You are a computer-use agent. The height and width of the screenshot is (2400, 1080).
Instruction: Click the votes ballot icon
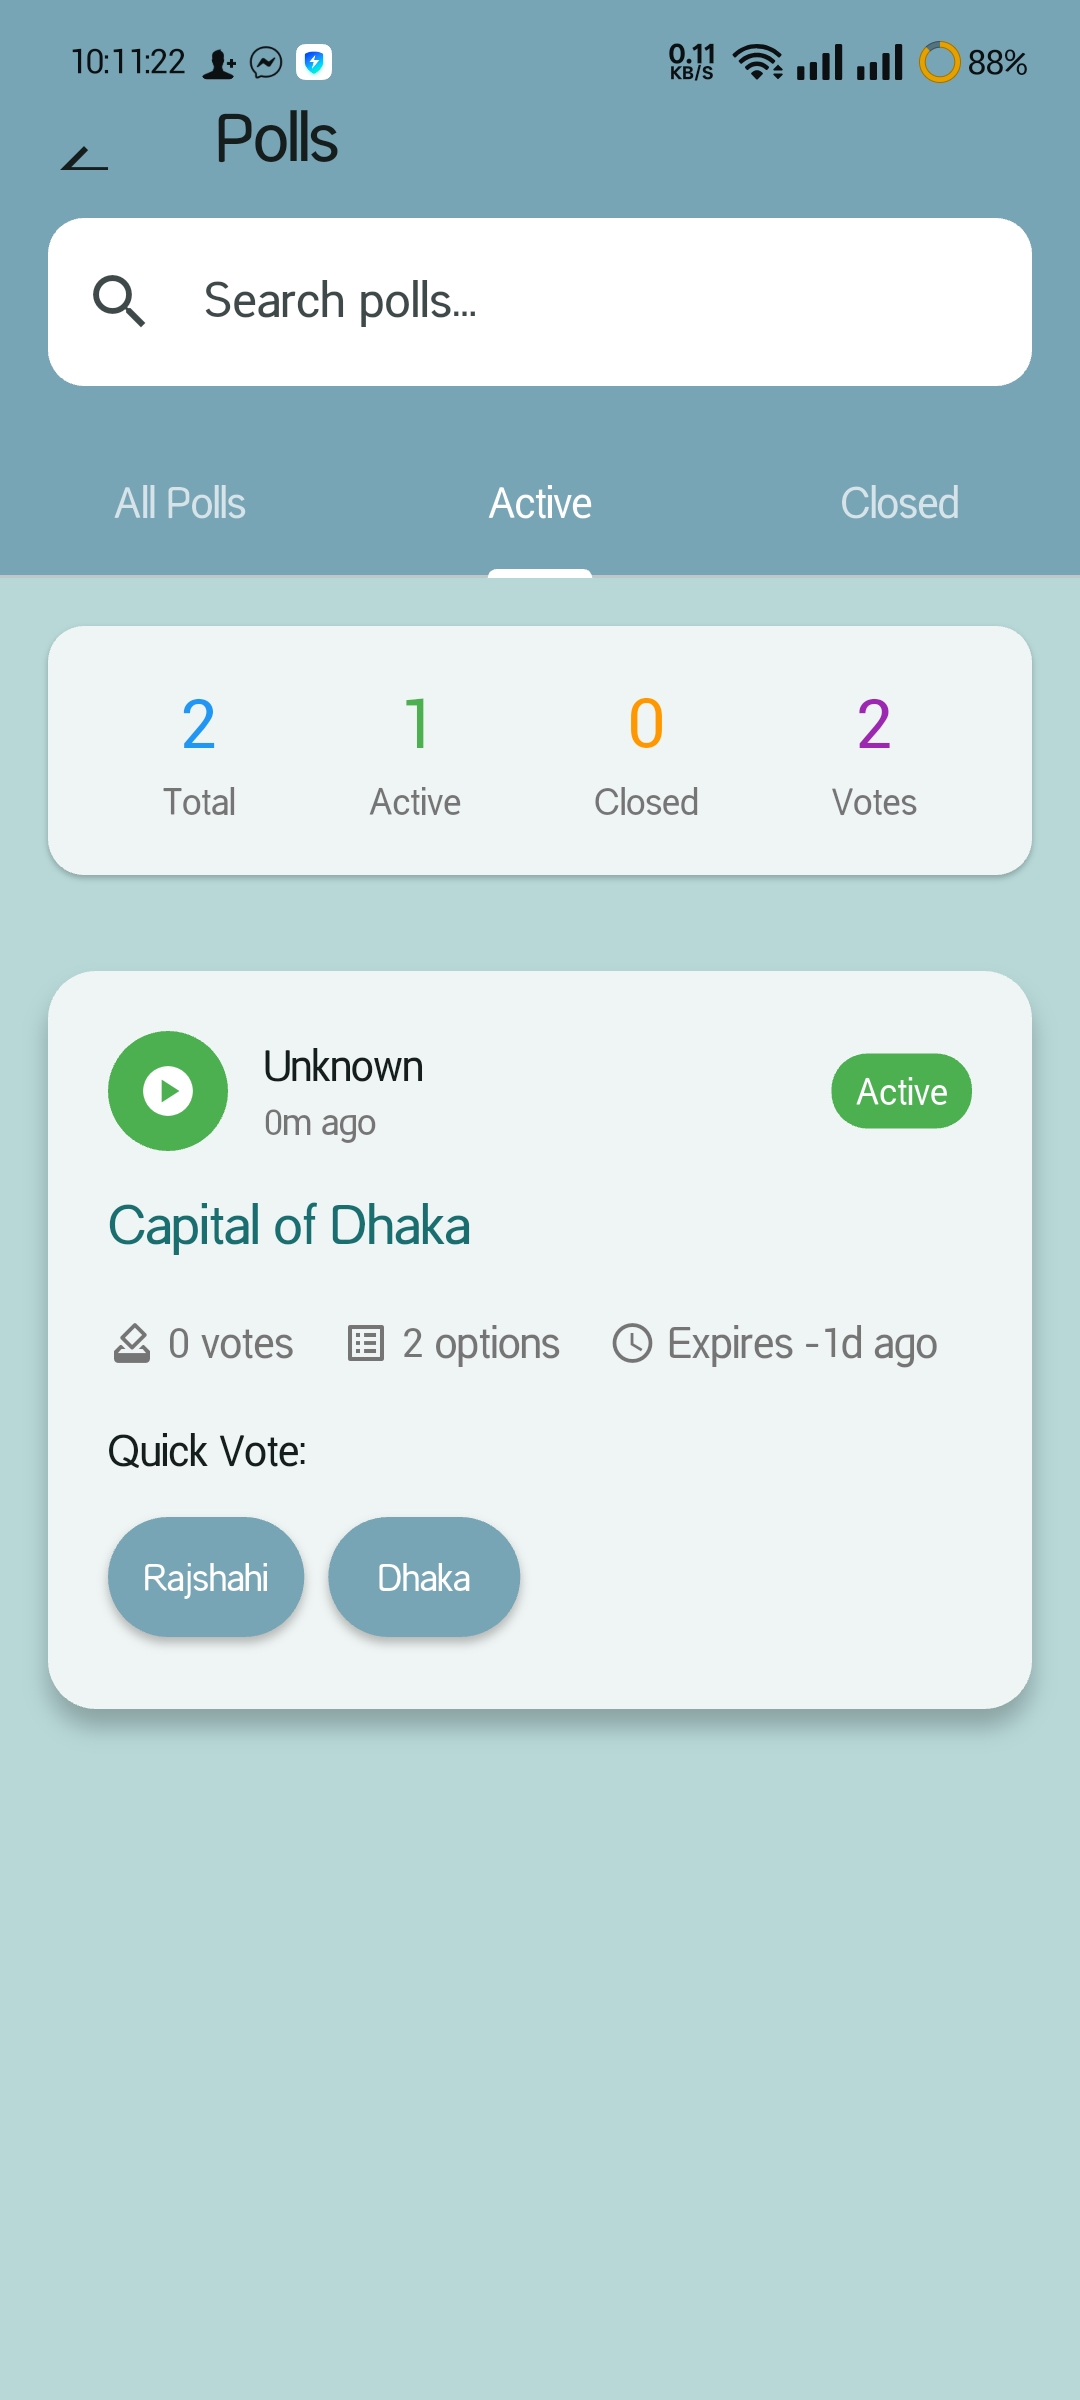[132, 1343]
